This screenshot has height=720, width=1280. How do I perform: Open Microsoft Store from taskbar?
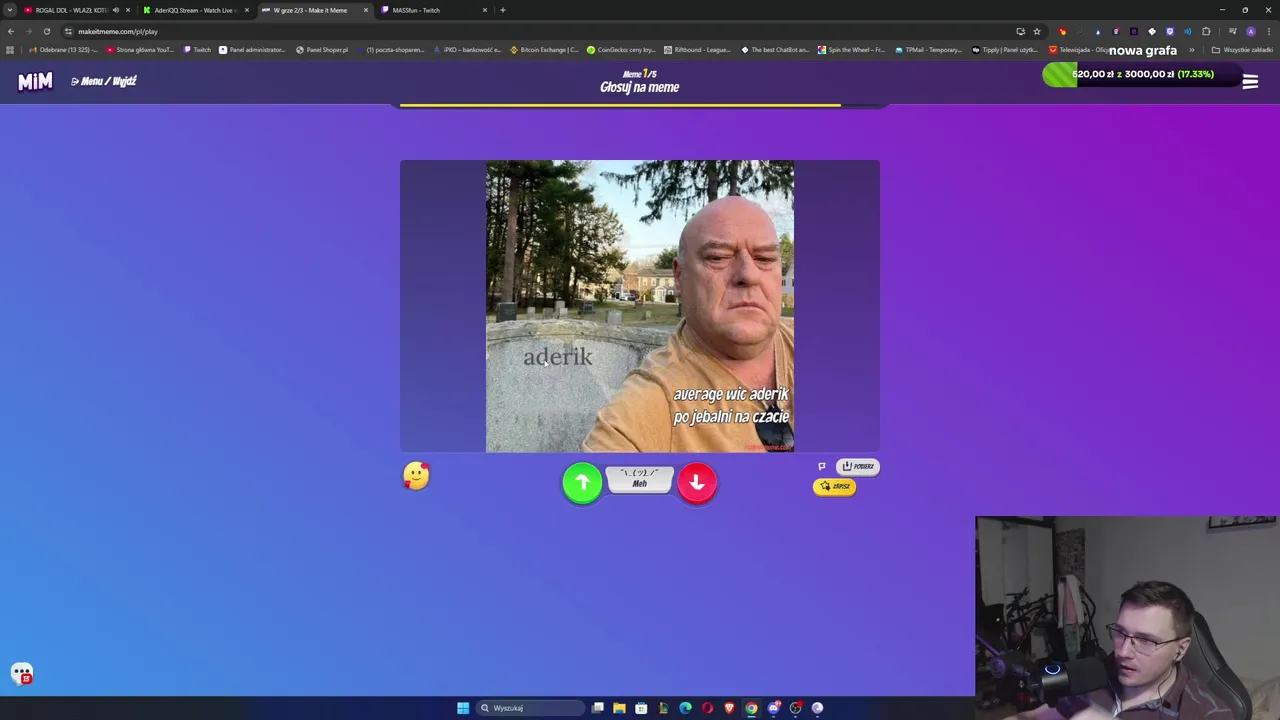point(641,708)
